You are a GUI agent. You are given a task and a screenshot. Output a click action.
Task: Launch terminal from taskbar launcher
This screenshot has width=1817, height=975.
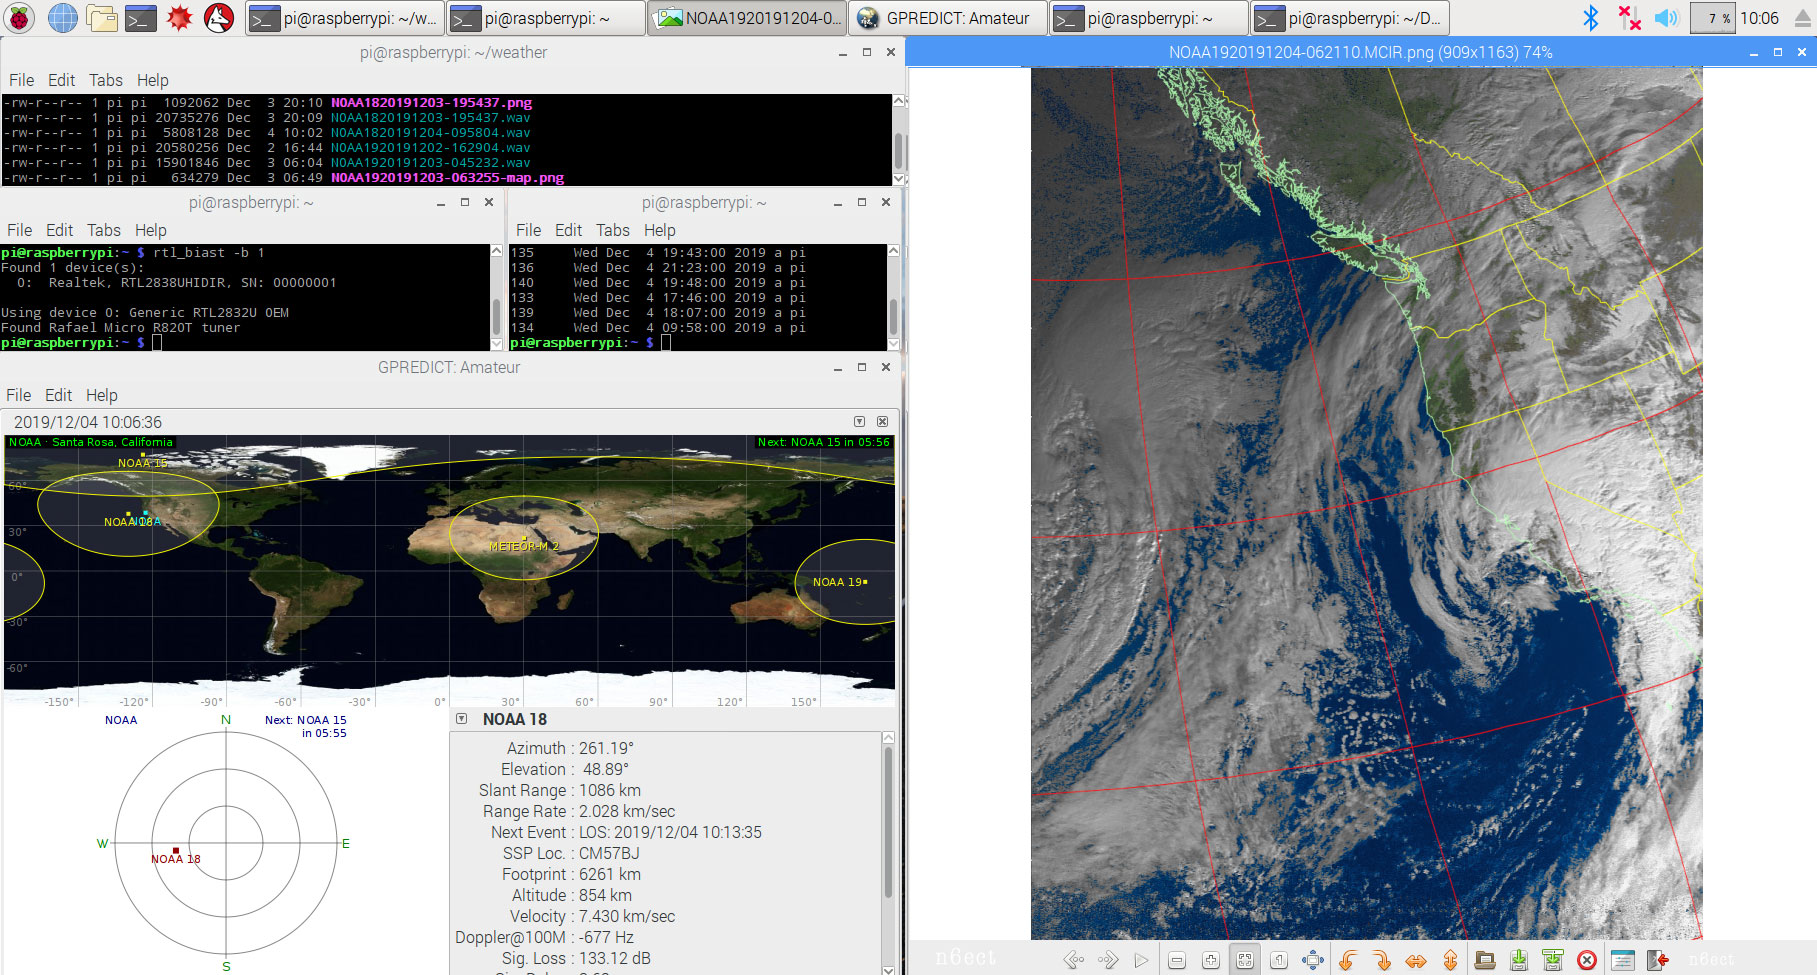tap(140, 18)
